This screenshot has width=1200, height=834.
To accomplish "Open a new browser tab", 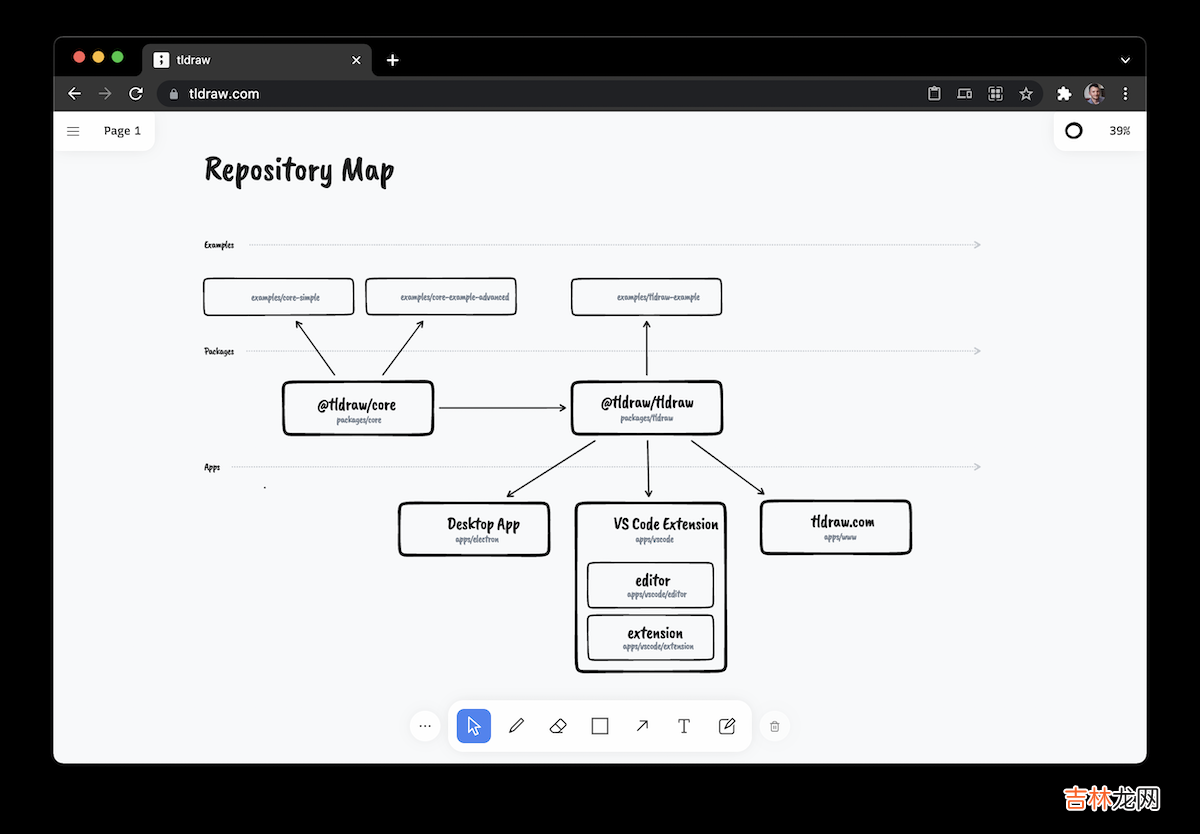I will (x=393, y=60).
